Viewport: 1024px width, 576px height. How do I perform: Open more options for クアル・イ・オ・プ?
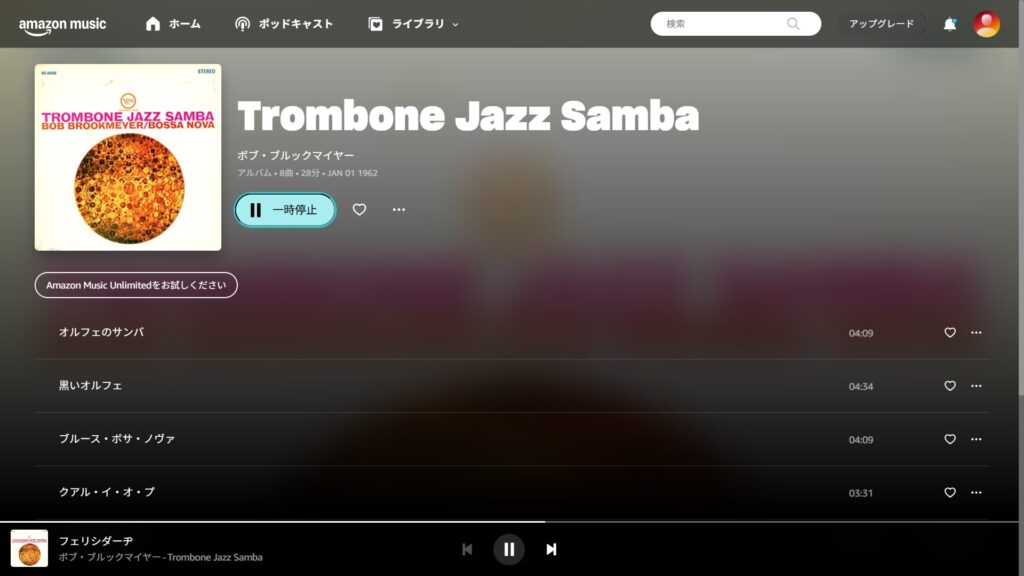pos(976,493)
